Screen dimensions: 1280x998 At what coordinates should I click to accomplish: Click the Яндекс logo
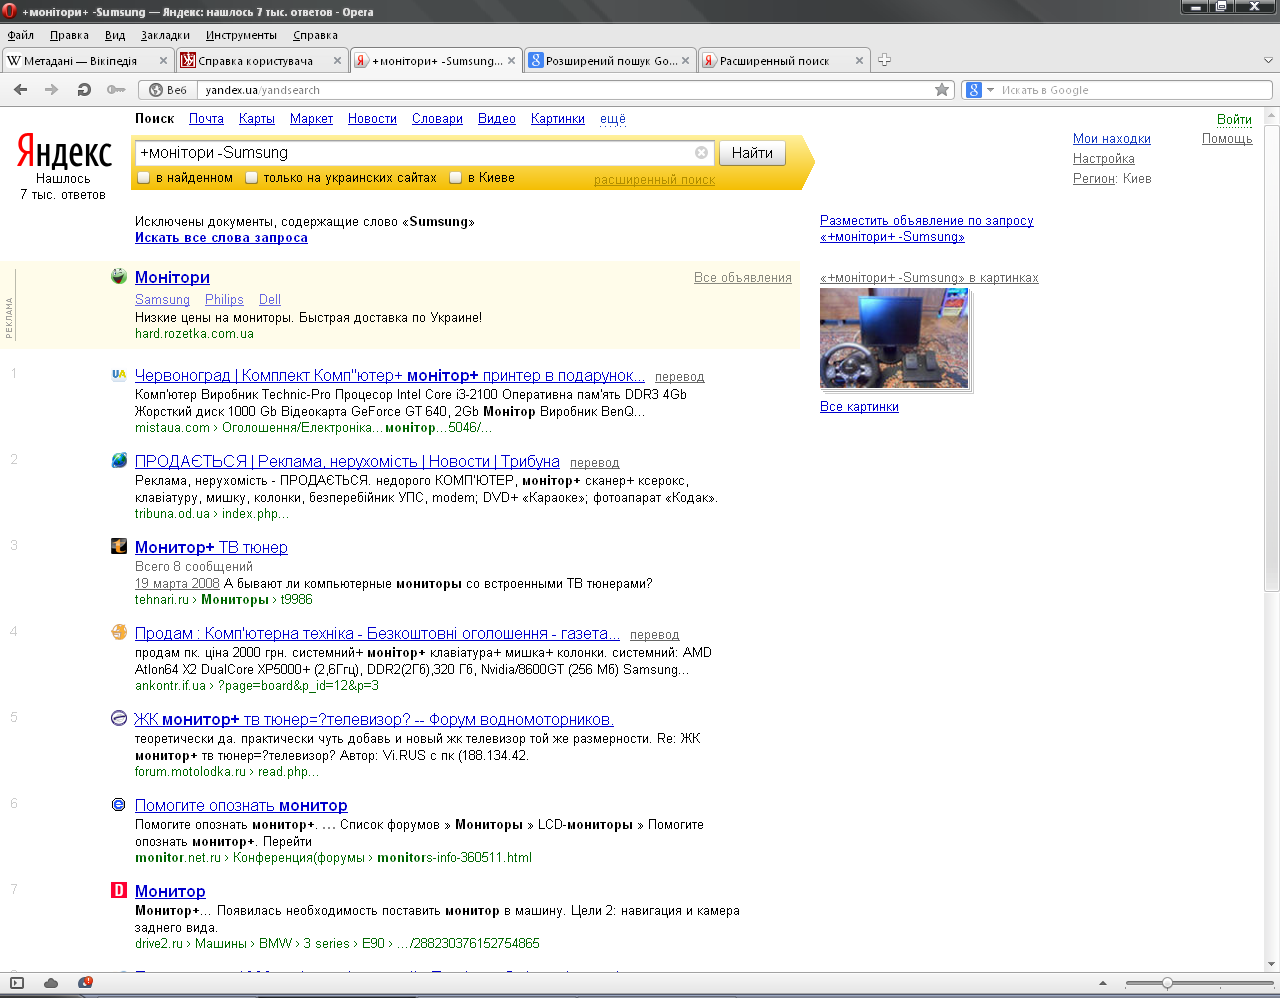tap(64, 153)
